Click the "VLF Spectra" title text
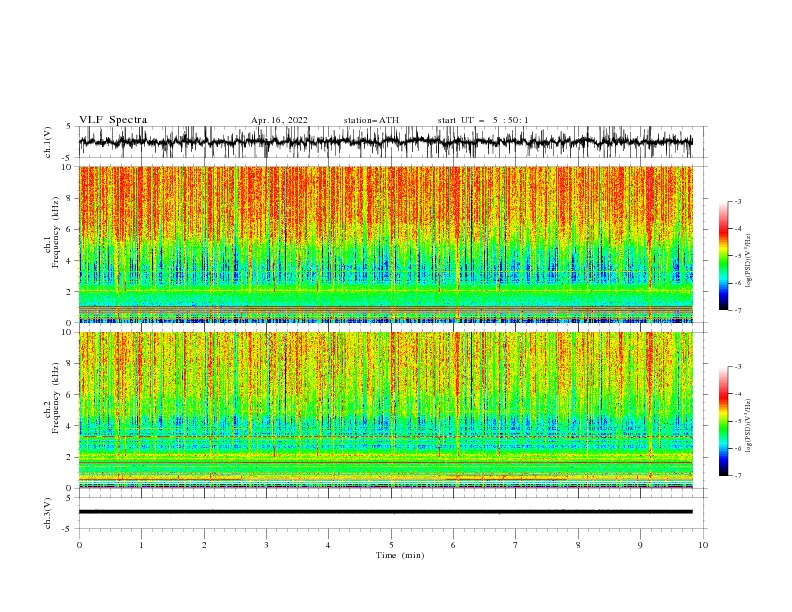Viewport: 792px width, 612px height. (113, 120)
